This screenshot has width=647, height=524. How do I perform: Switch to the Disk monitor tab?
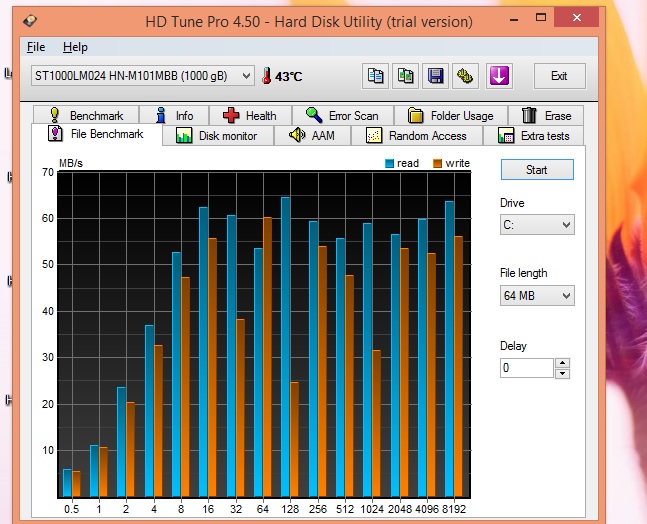point(218,136)
